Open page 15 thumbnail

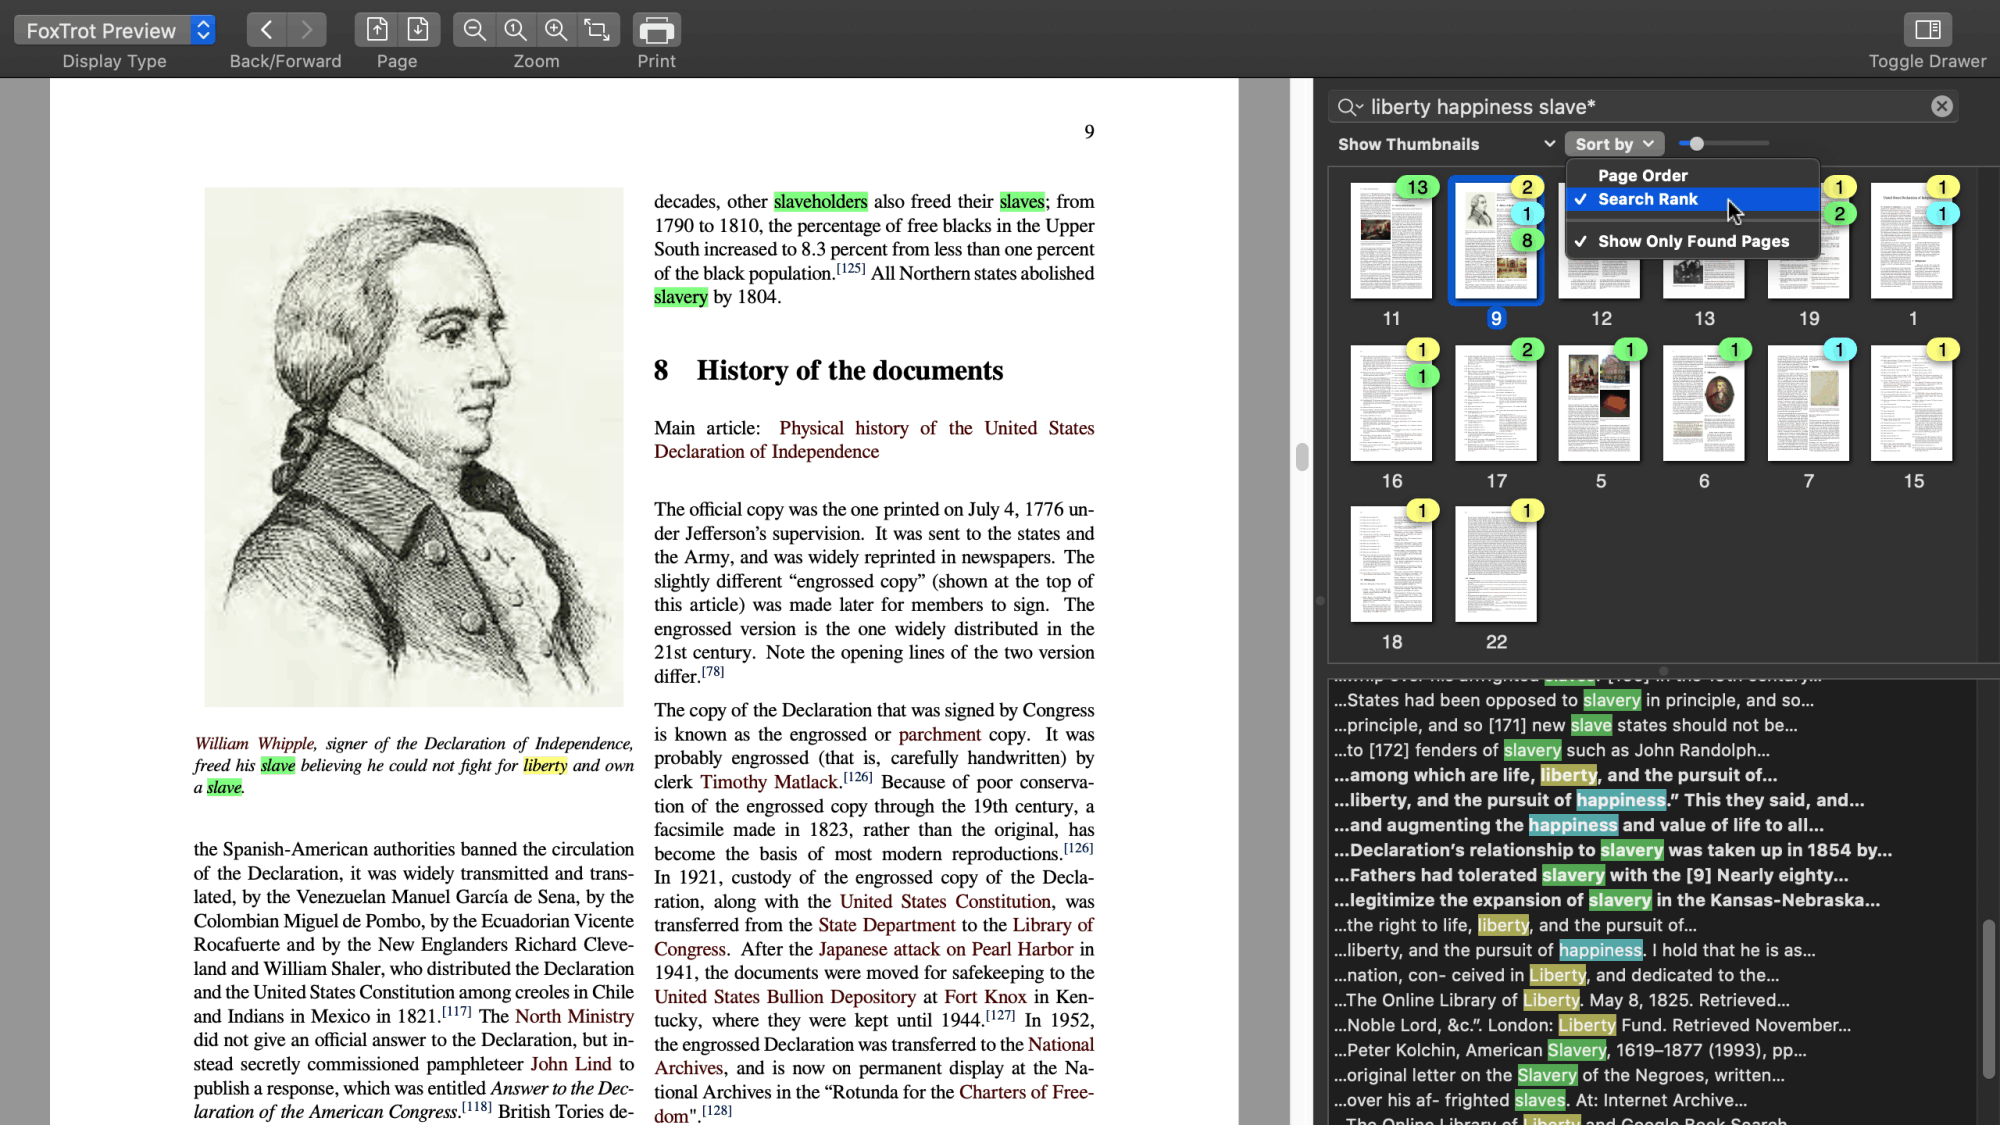(1911, 403)
